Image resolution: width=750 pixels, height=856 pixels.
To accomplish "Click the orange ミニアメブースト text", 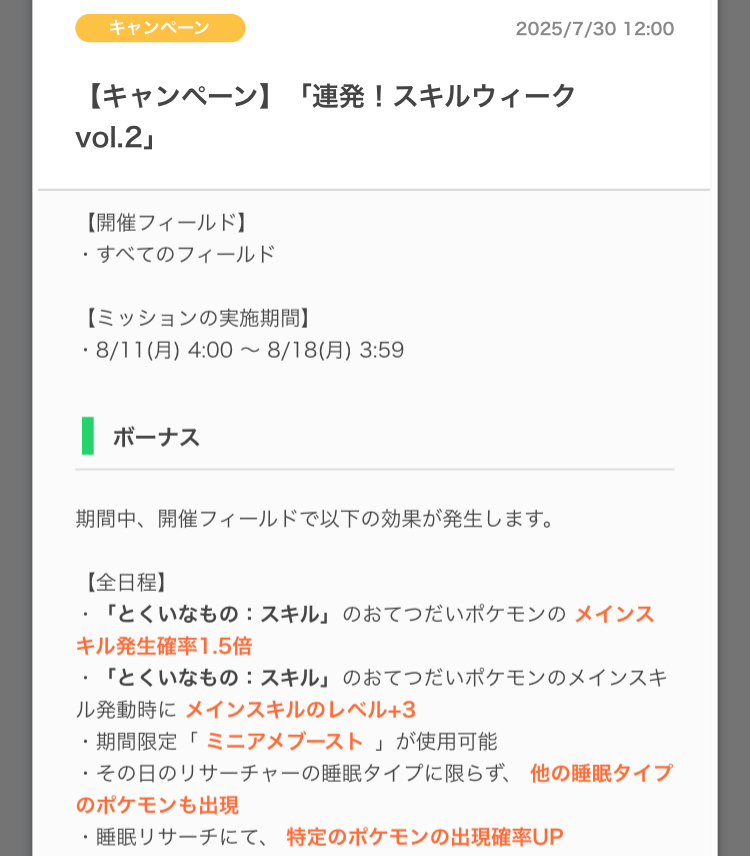I will pos(285,741).
